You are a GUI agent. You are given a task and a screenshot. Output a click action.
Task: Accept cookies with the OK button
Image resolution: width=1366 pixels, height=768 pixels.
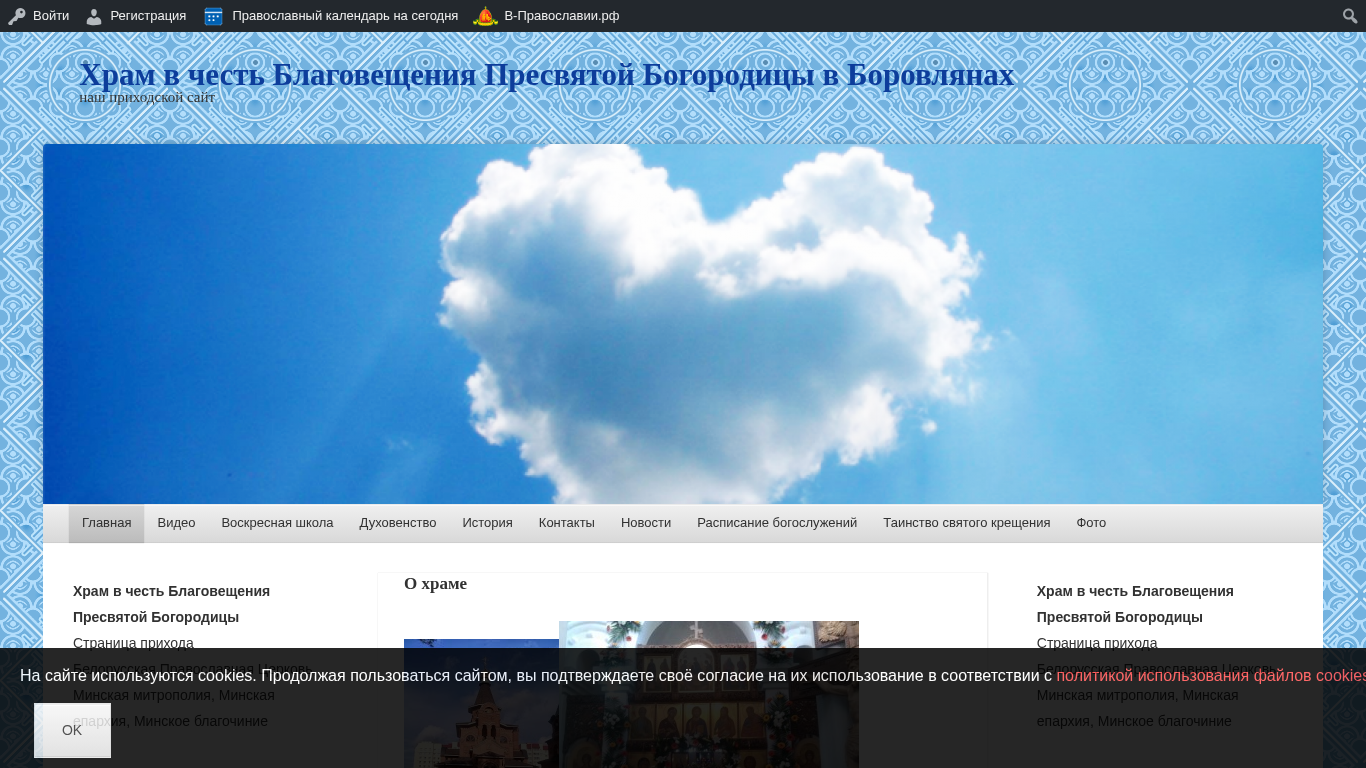click(x=72, y=730)
